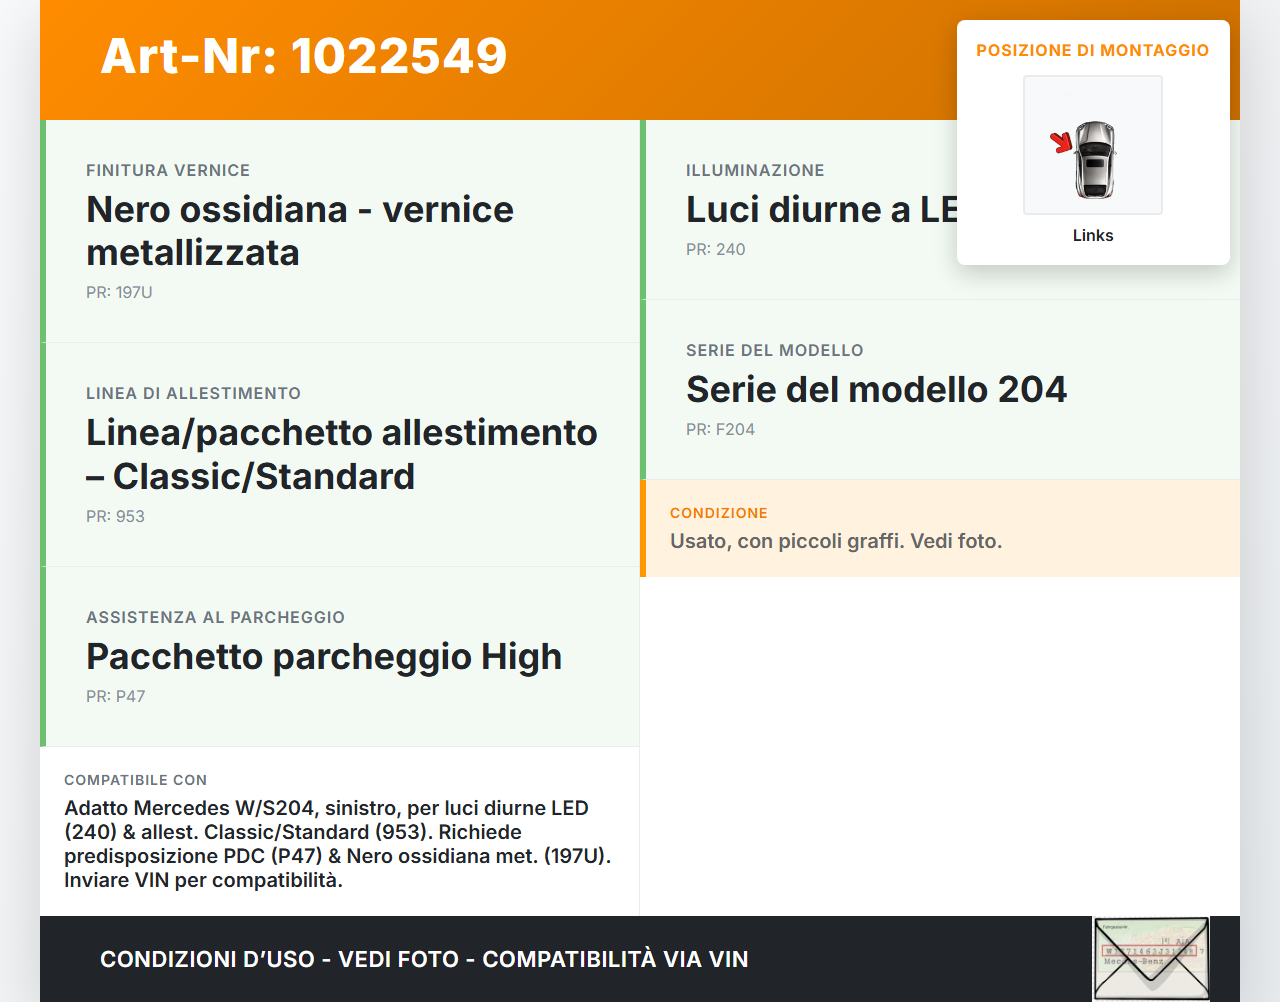Screen dimensions: 1280x1002
Task: Click the COMPATIBILE CON label
Action: coord(136,780)
